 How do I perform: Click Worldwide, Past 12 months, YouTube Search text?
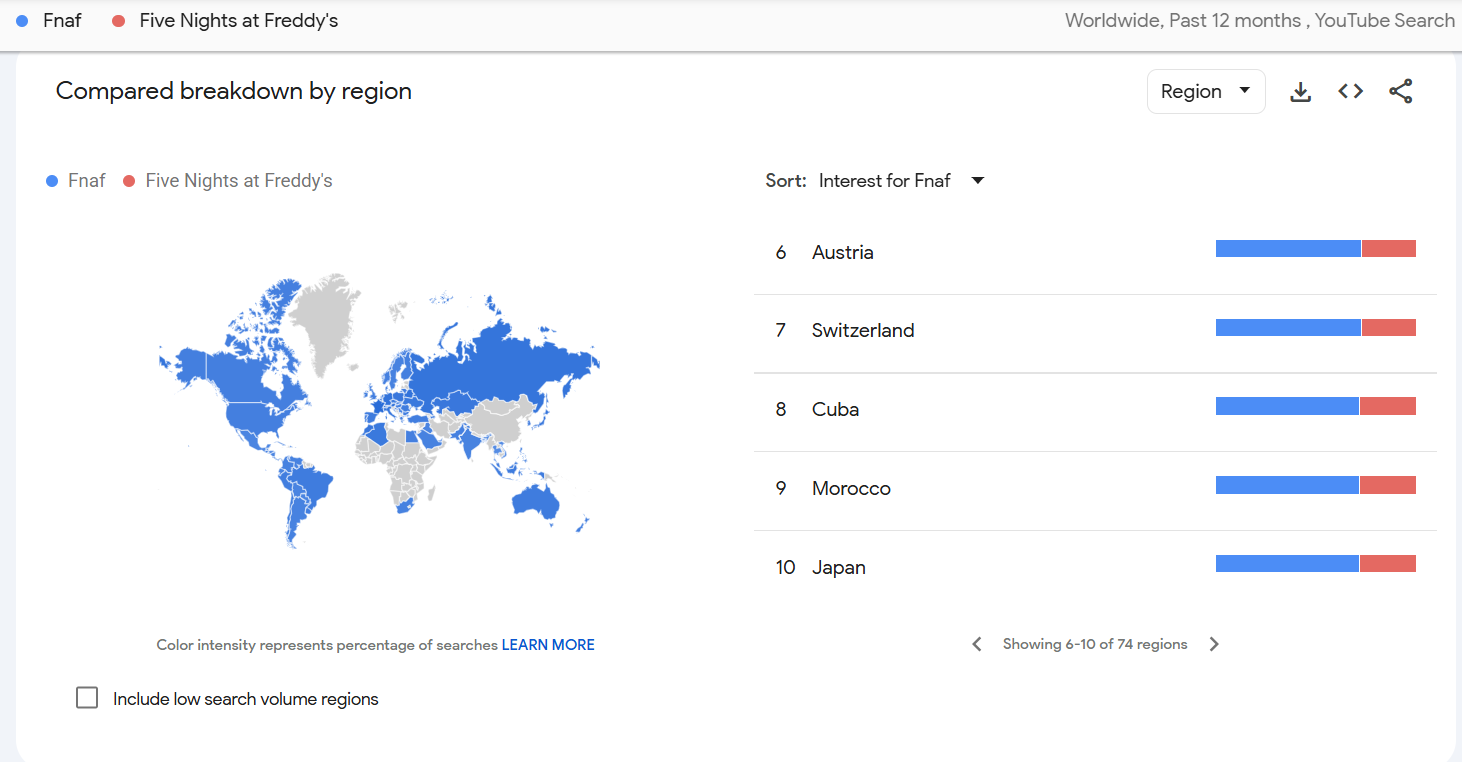(x=1260, y=20)
